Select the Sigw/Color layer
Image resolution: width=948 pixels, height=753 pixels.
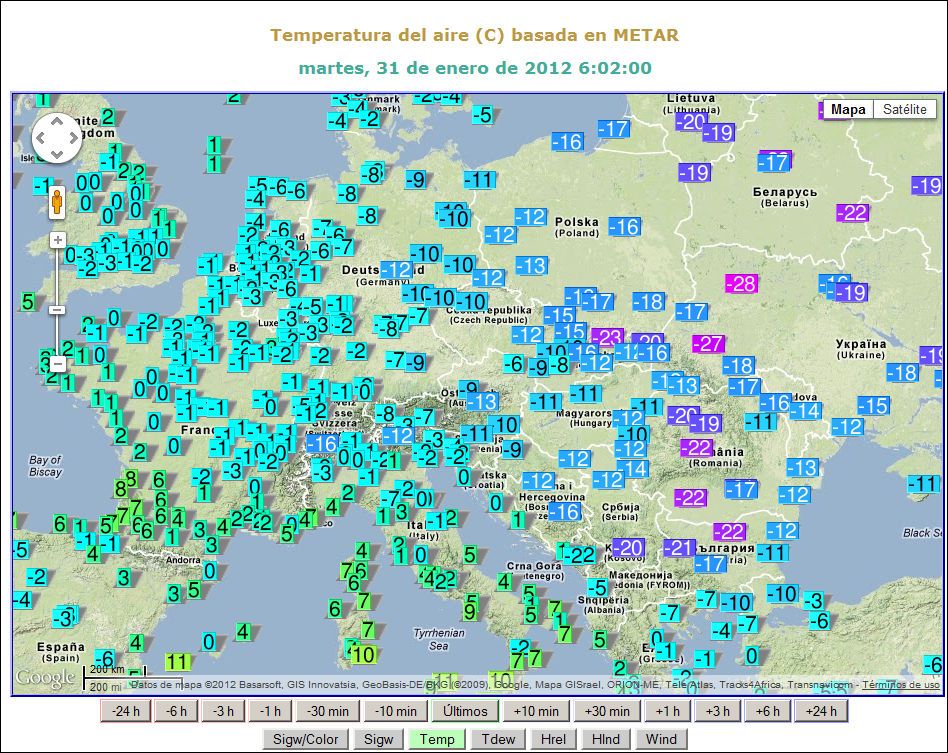pyautogui.click(x=305, y=739)
